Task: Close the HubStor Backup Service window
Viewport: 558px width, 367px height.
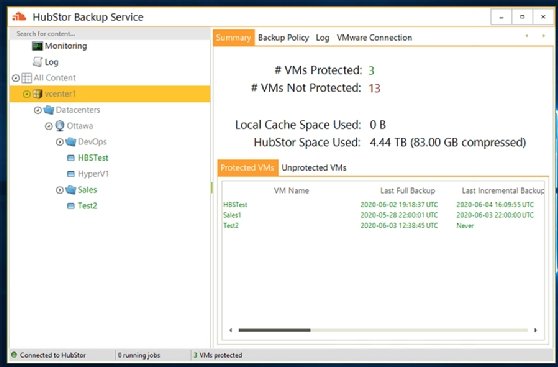Action: 543,17
